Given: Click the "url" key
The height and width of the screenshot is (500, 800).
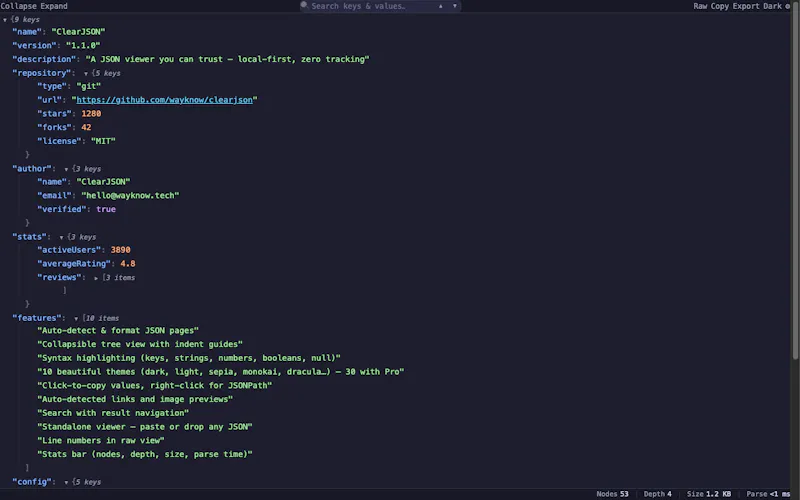Looking at the screenshot, I should [x=49, y=100].
